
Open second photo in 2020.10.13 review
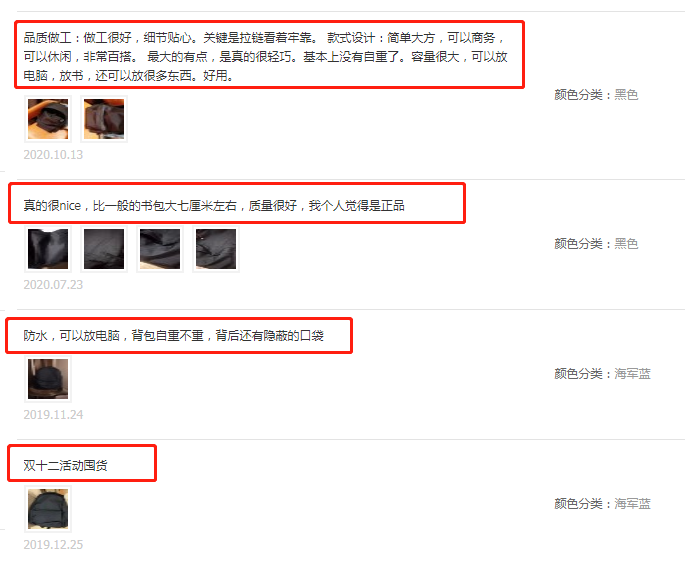tap(104, 119)
